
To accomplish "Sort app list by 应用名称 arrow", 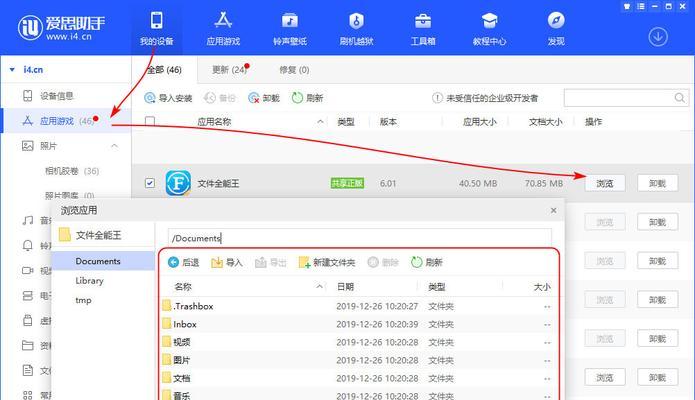I will coord(320,122).
